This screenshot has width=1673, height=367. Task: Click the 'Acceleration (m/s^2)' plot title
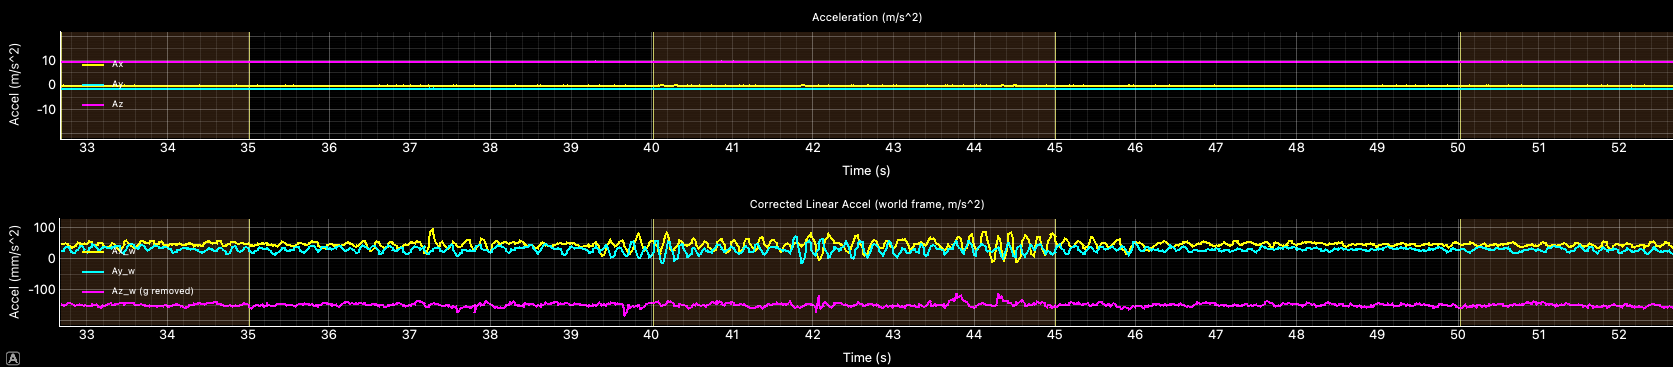click(x=866, y=17)
